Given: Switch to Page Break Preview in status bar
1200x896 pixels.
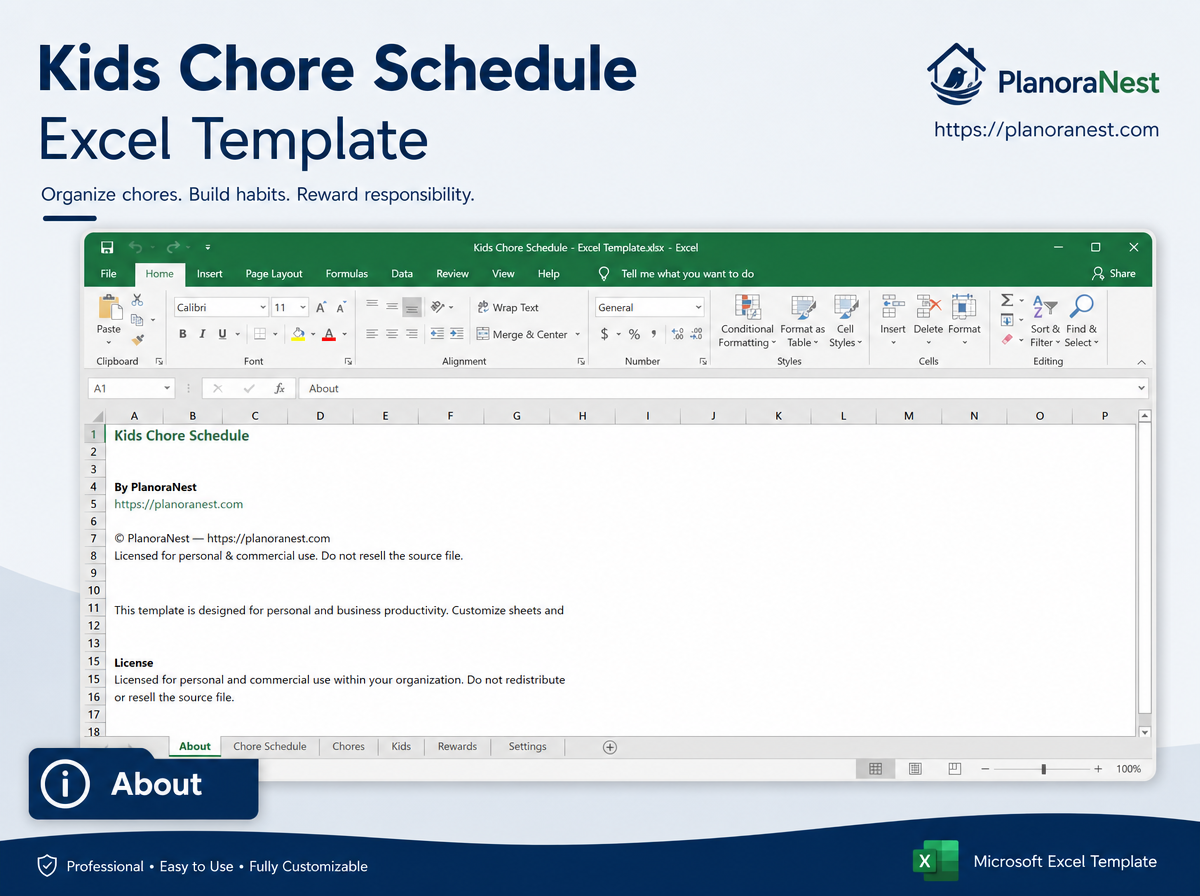Looking at the screenshot, I should point(954,769).
